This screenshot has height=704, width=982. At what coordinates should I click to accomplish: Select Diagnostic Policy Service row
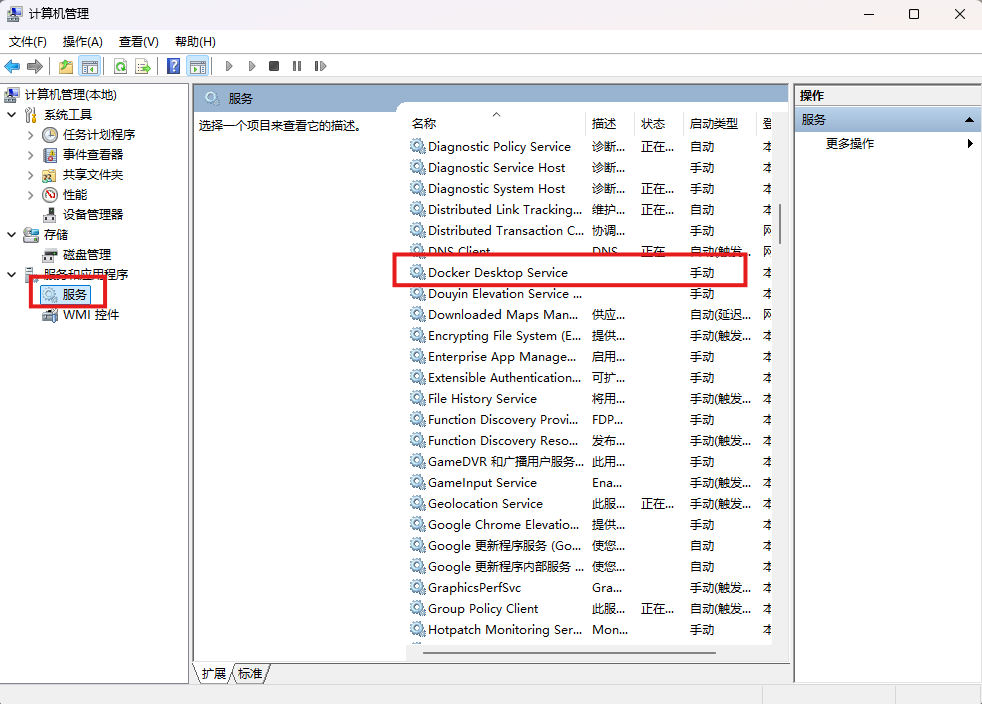pyautogui.click(x=589, y=147)
